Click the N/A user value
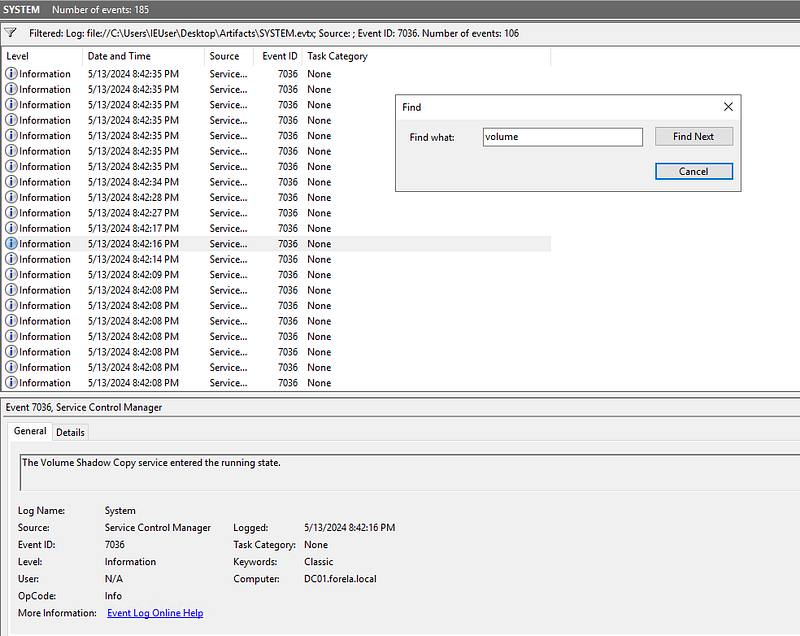Screen dimensions: 800x636 coord(114,579)
